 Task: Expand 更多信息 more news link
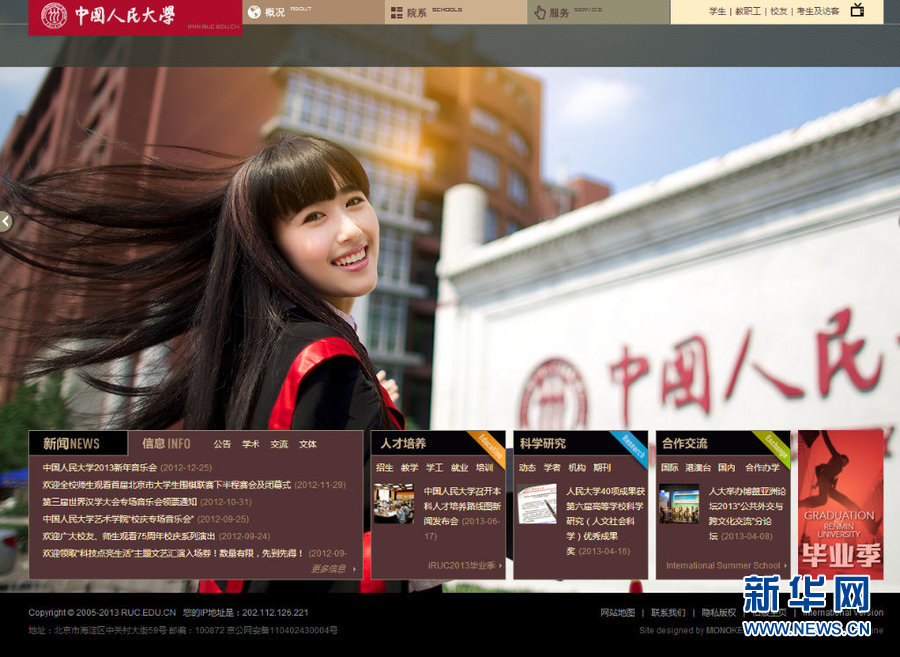click(331, 569)
